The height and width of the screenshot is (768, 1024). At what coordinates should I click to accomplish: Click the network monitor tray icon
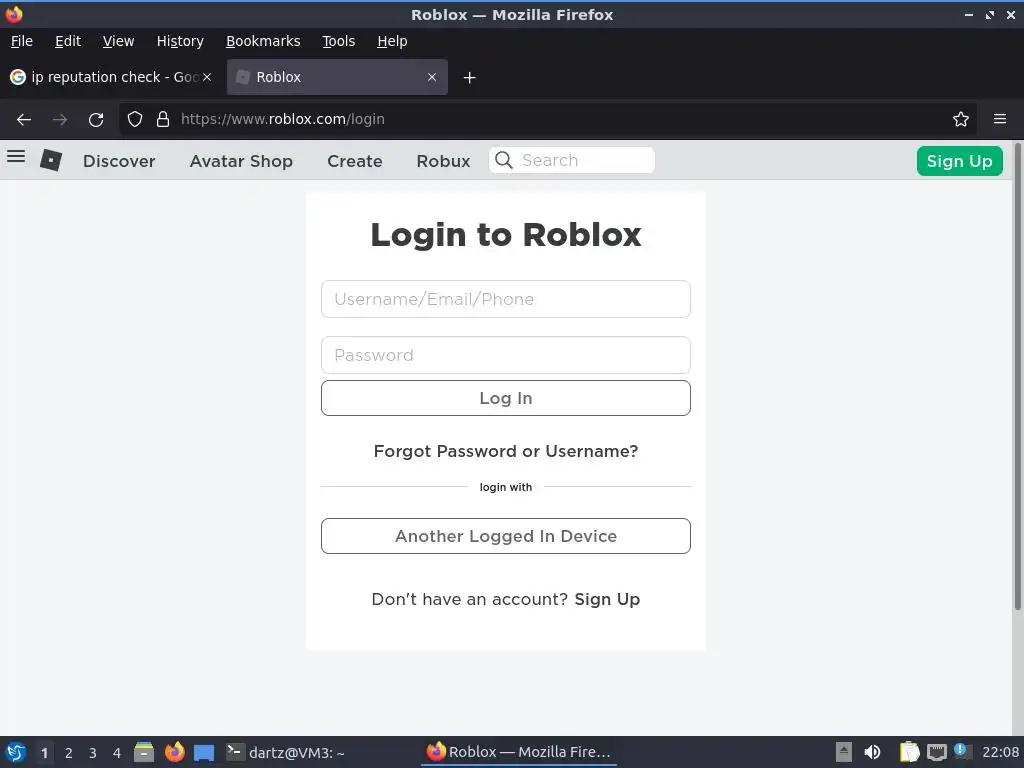pos(937,752)
